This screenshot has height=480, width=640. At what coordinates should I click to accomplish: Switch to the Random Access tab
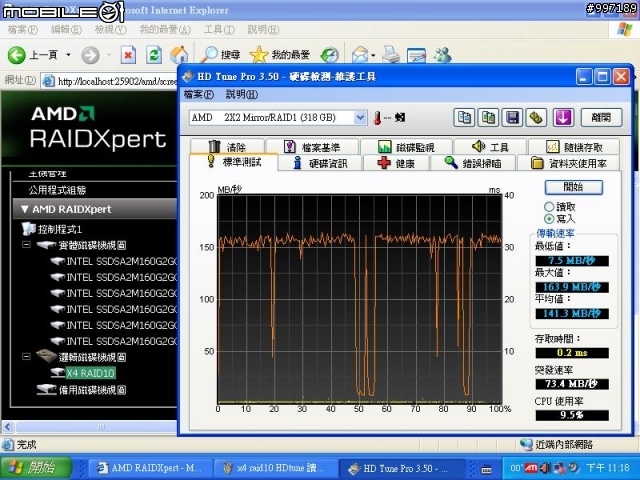pos(574,147)
